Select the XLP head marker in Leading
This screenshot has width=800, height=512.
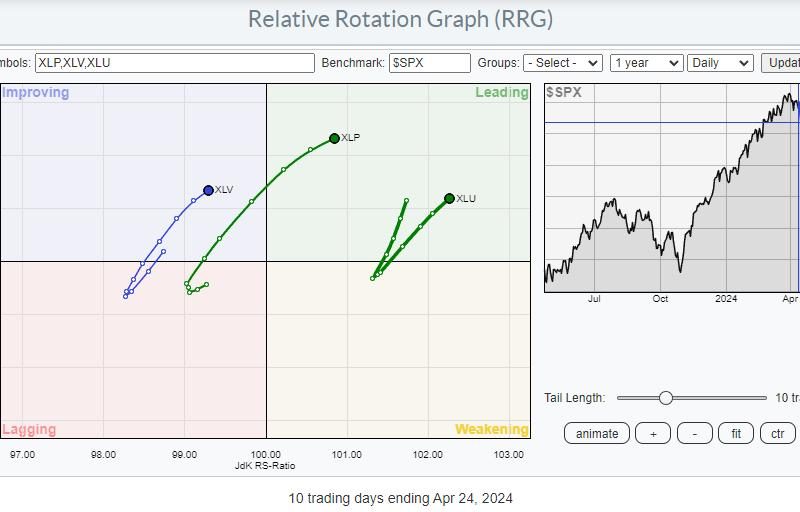[x=334, y=138]
